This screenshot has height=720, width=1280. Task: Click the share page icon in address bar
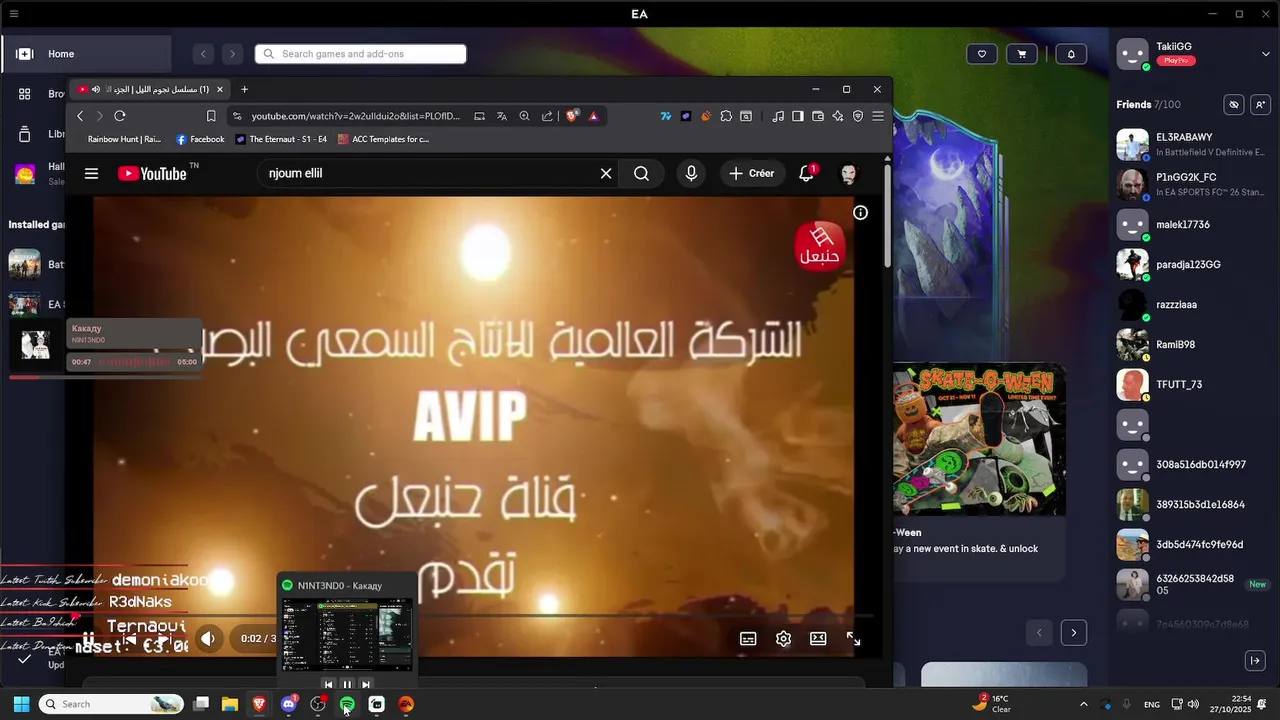(547, 116)
